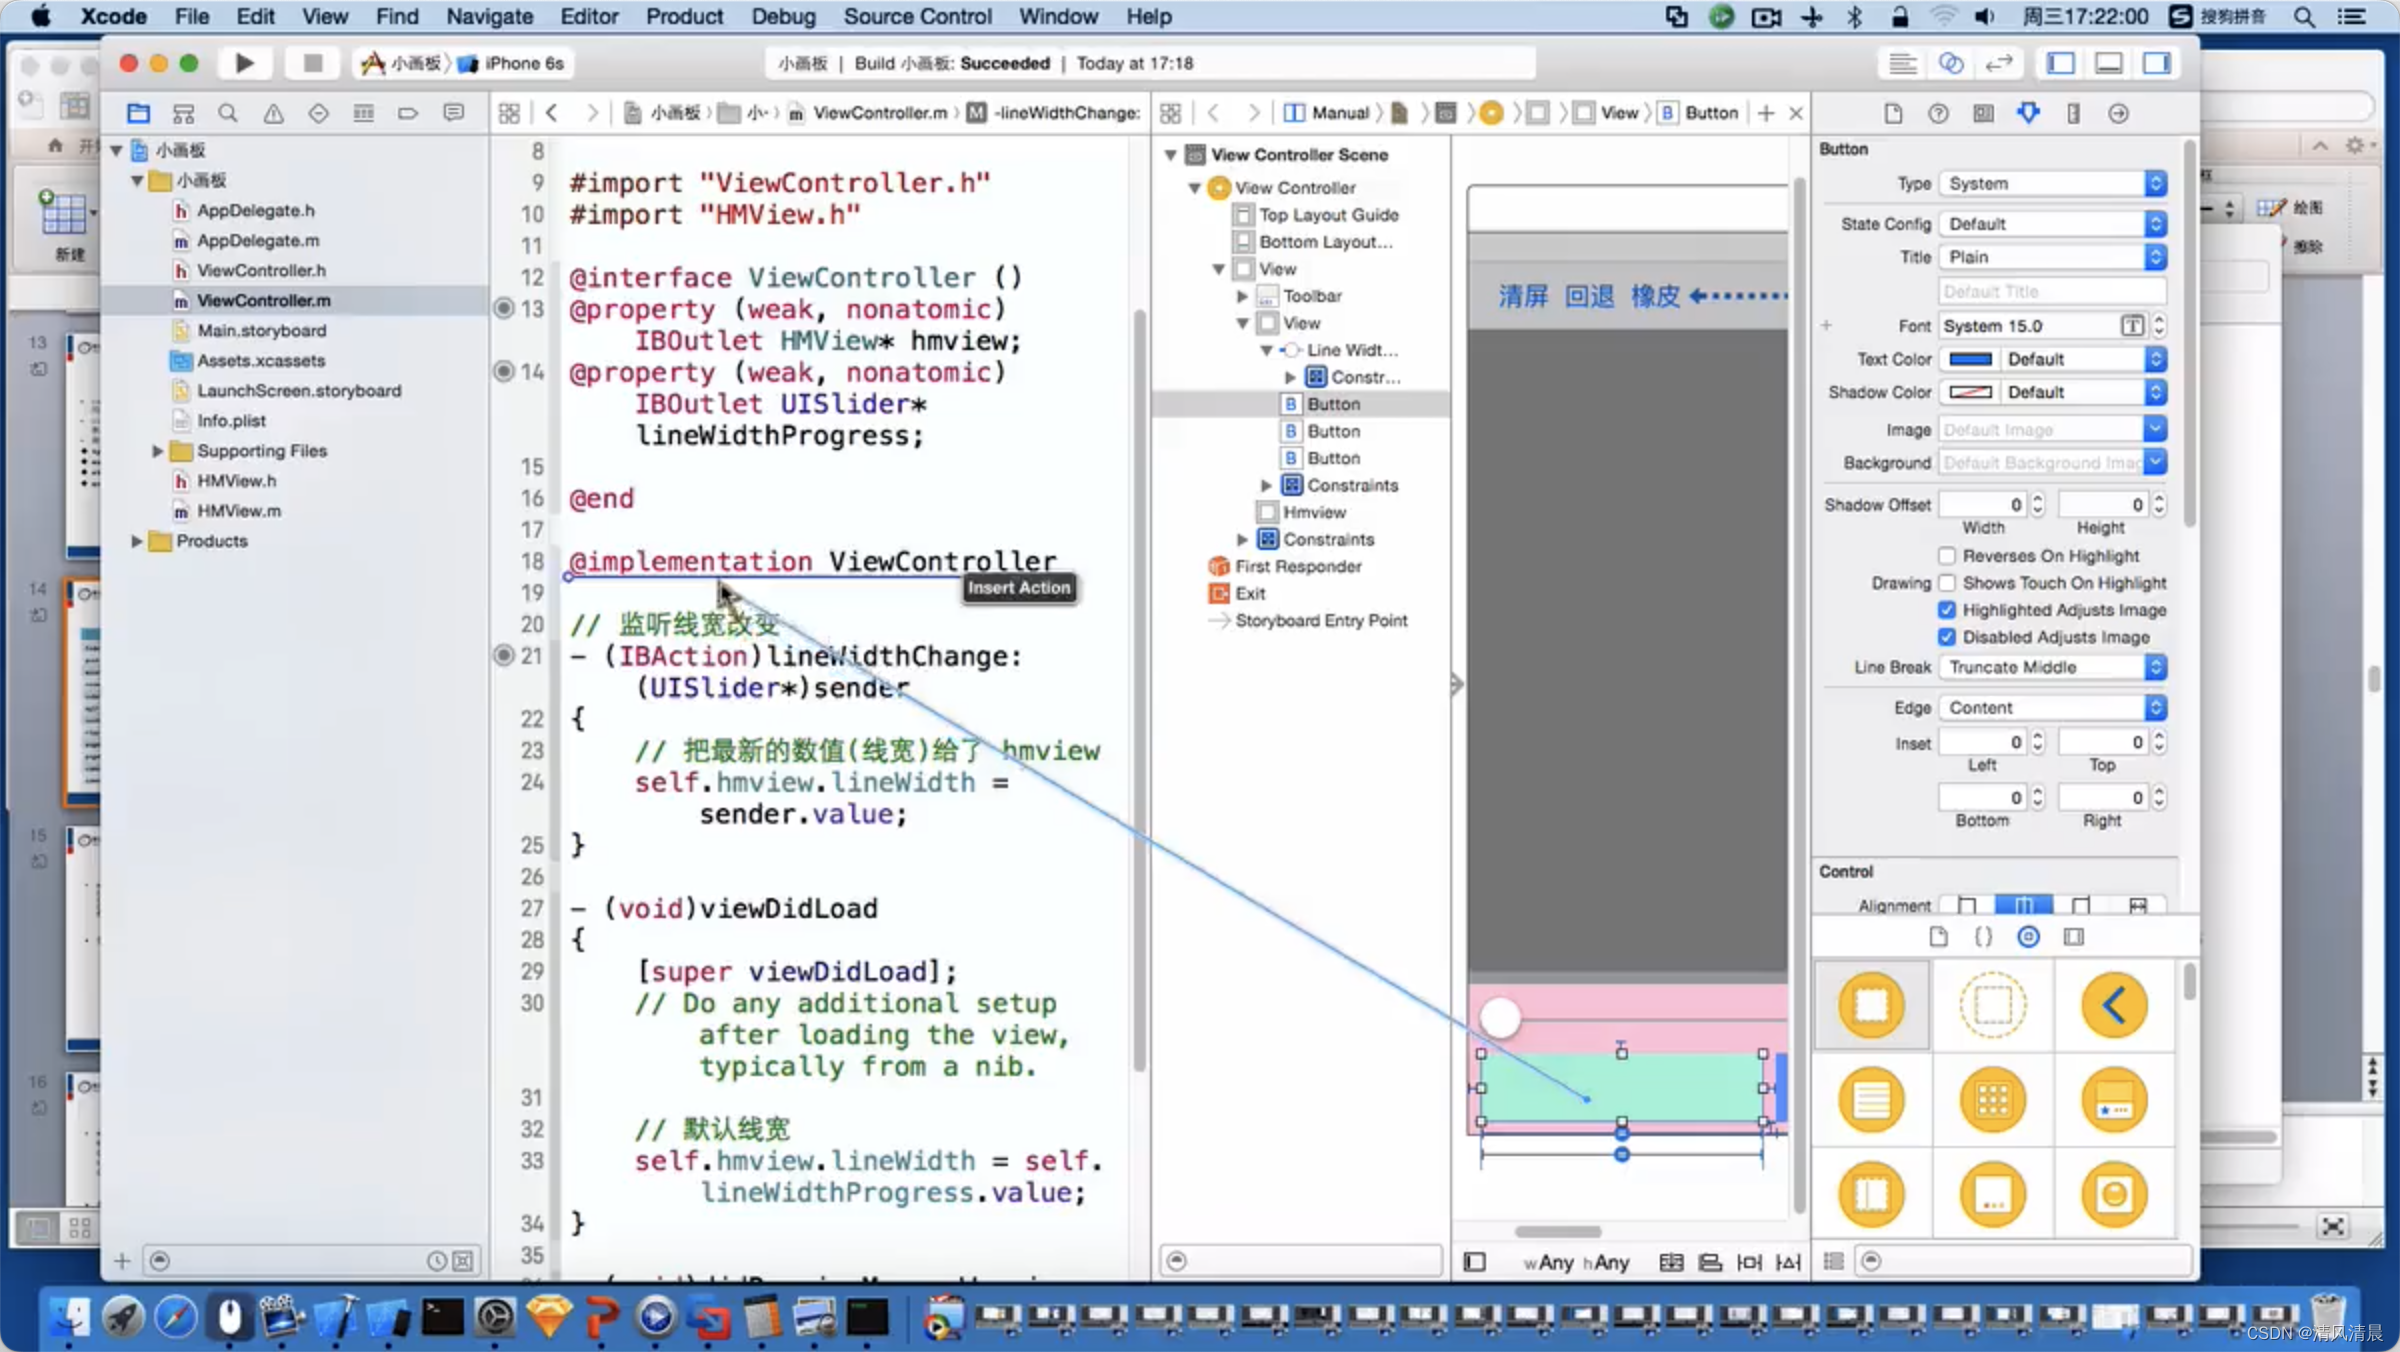
Task: Click the State Config Default button
Action: click(2052, 223)
